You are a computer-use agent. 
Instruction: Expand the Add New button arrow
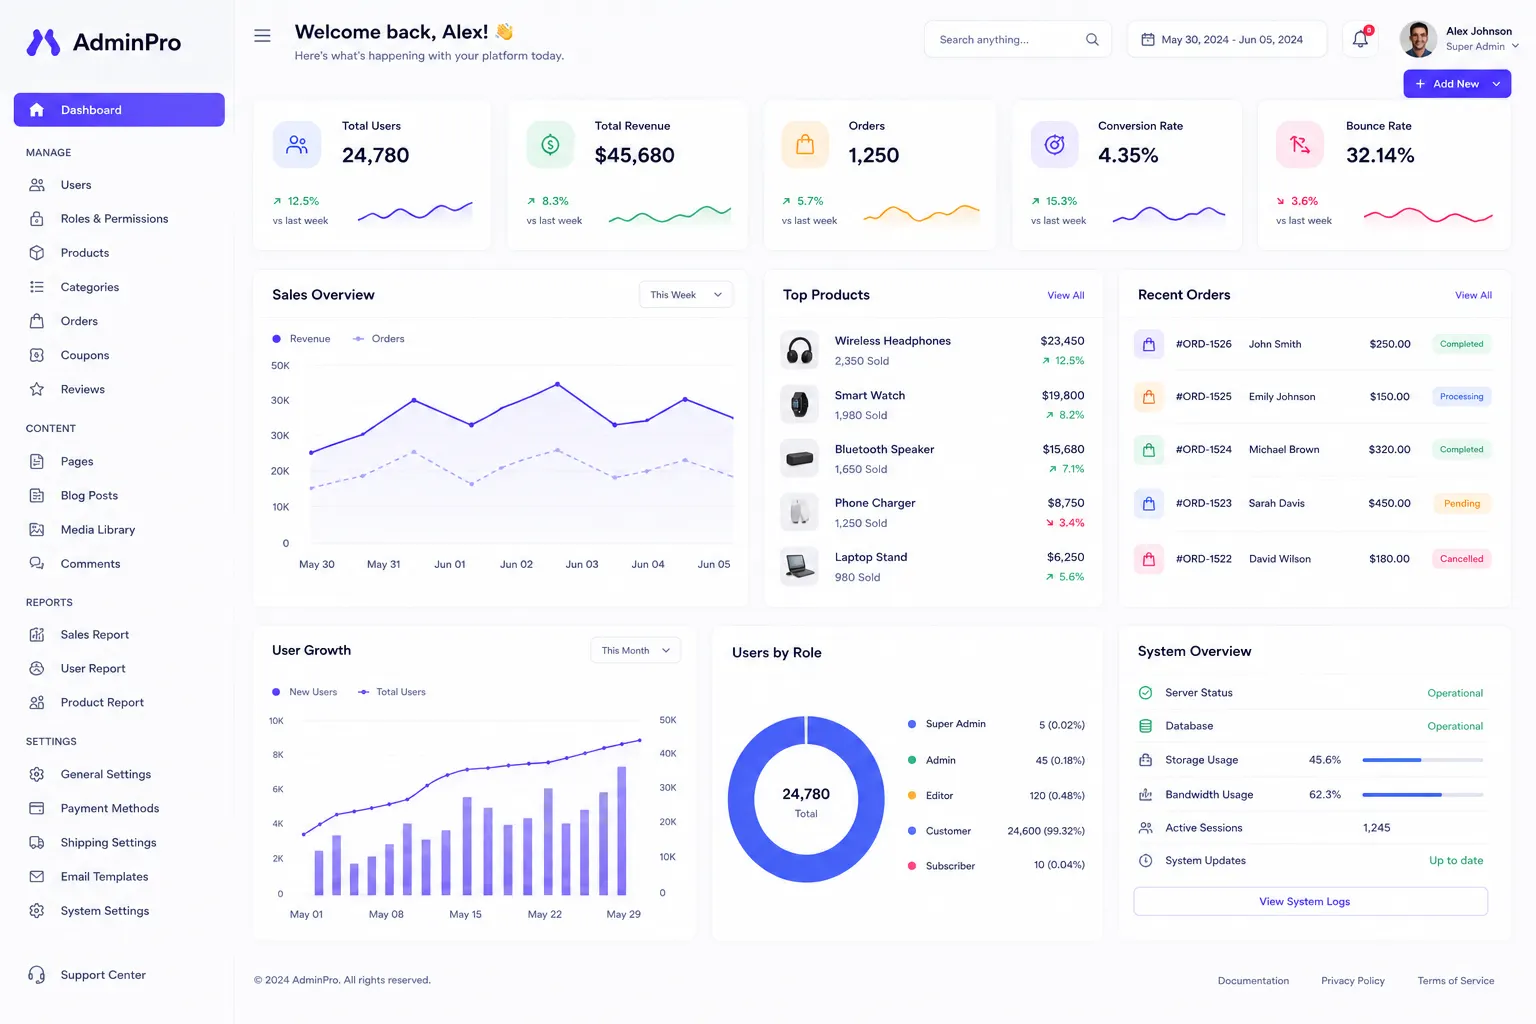(1496, 84)
